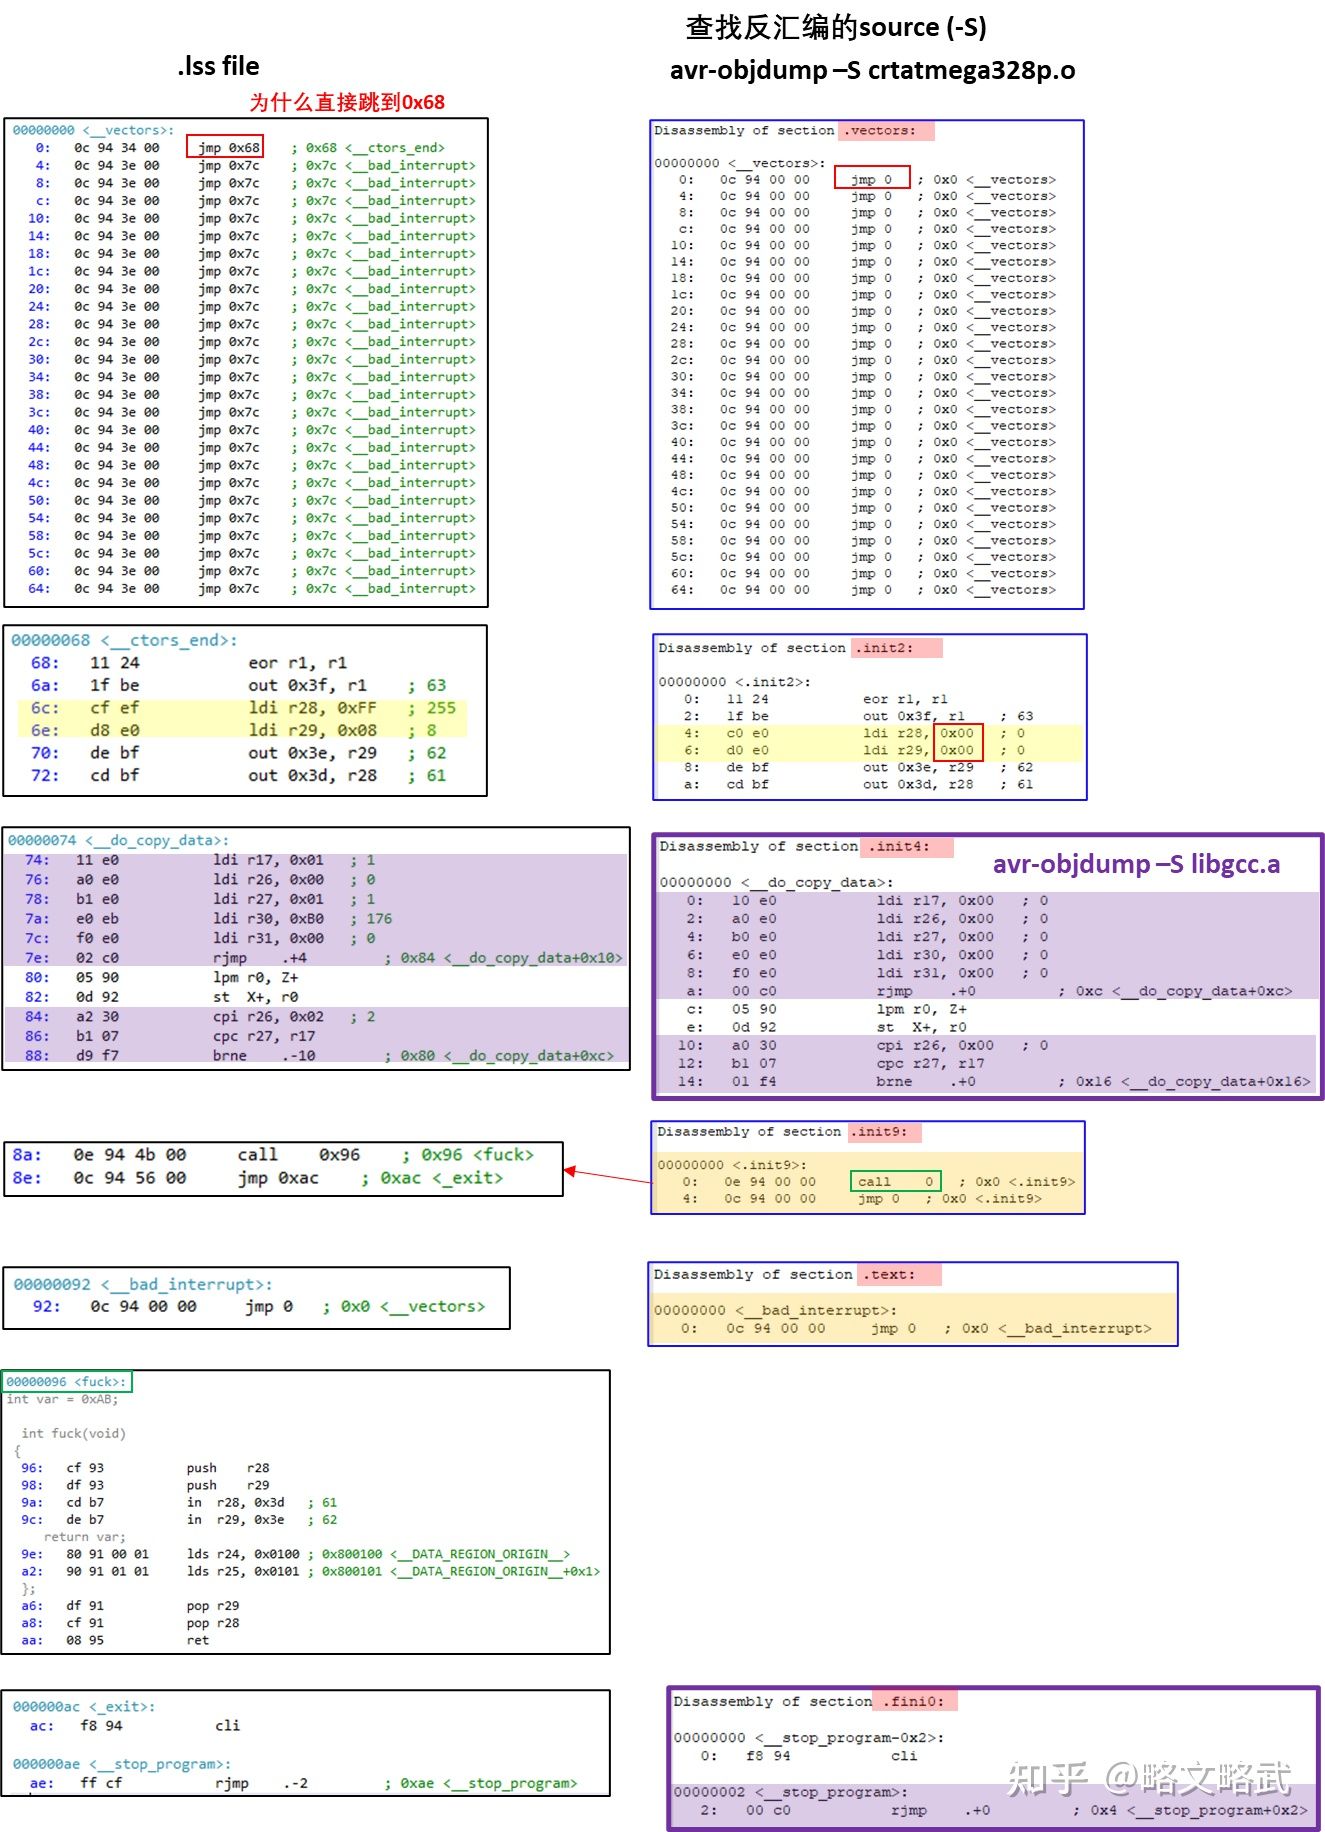
Task: Click the highlighted '.text:' section label
Action: [x=899, y=1274]
